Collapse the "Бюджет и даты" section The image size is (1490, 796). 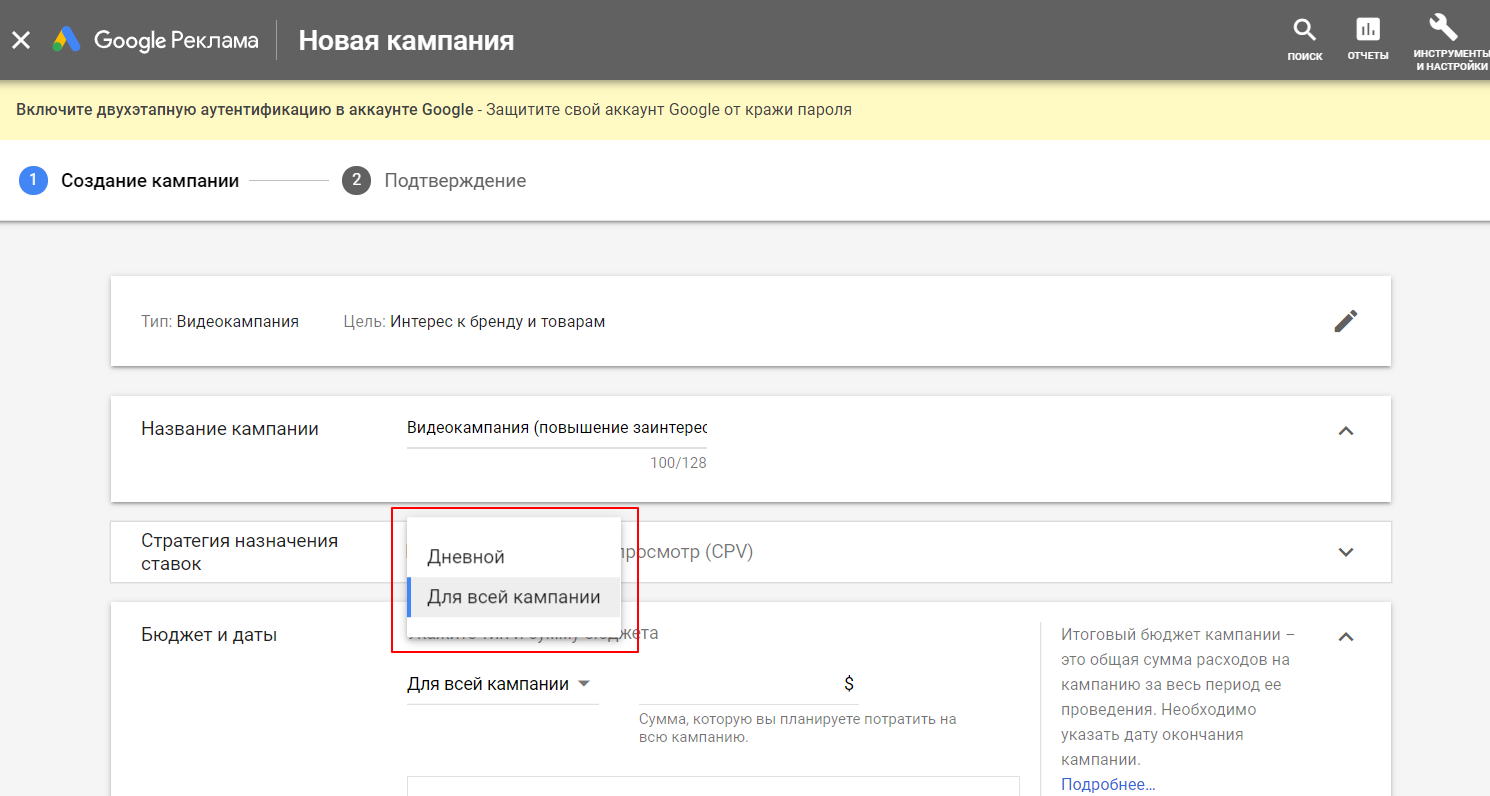point(1346,636)
